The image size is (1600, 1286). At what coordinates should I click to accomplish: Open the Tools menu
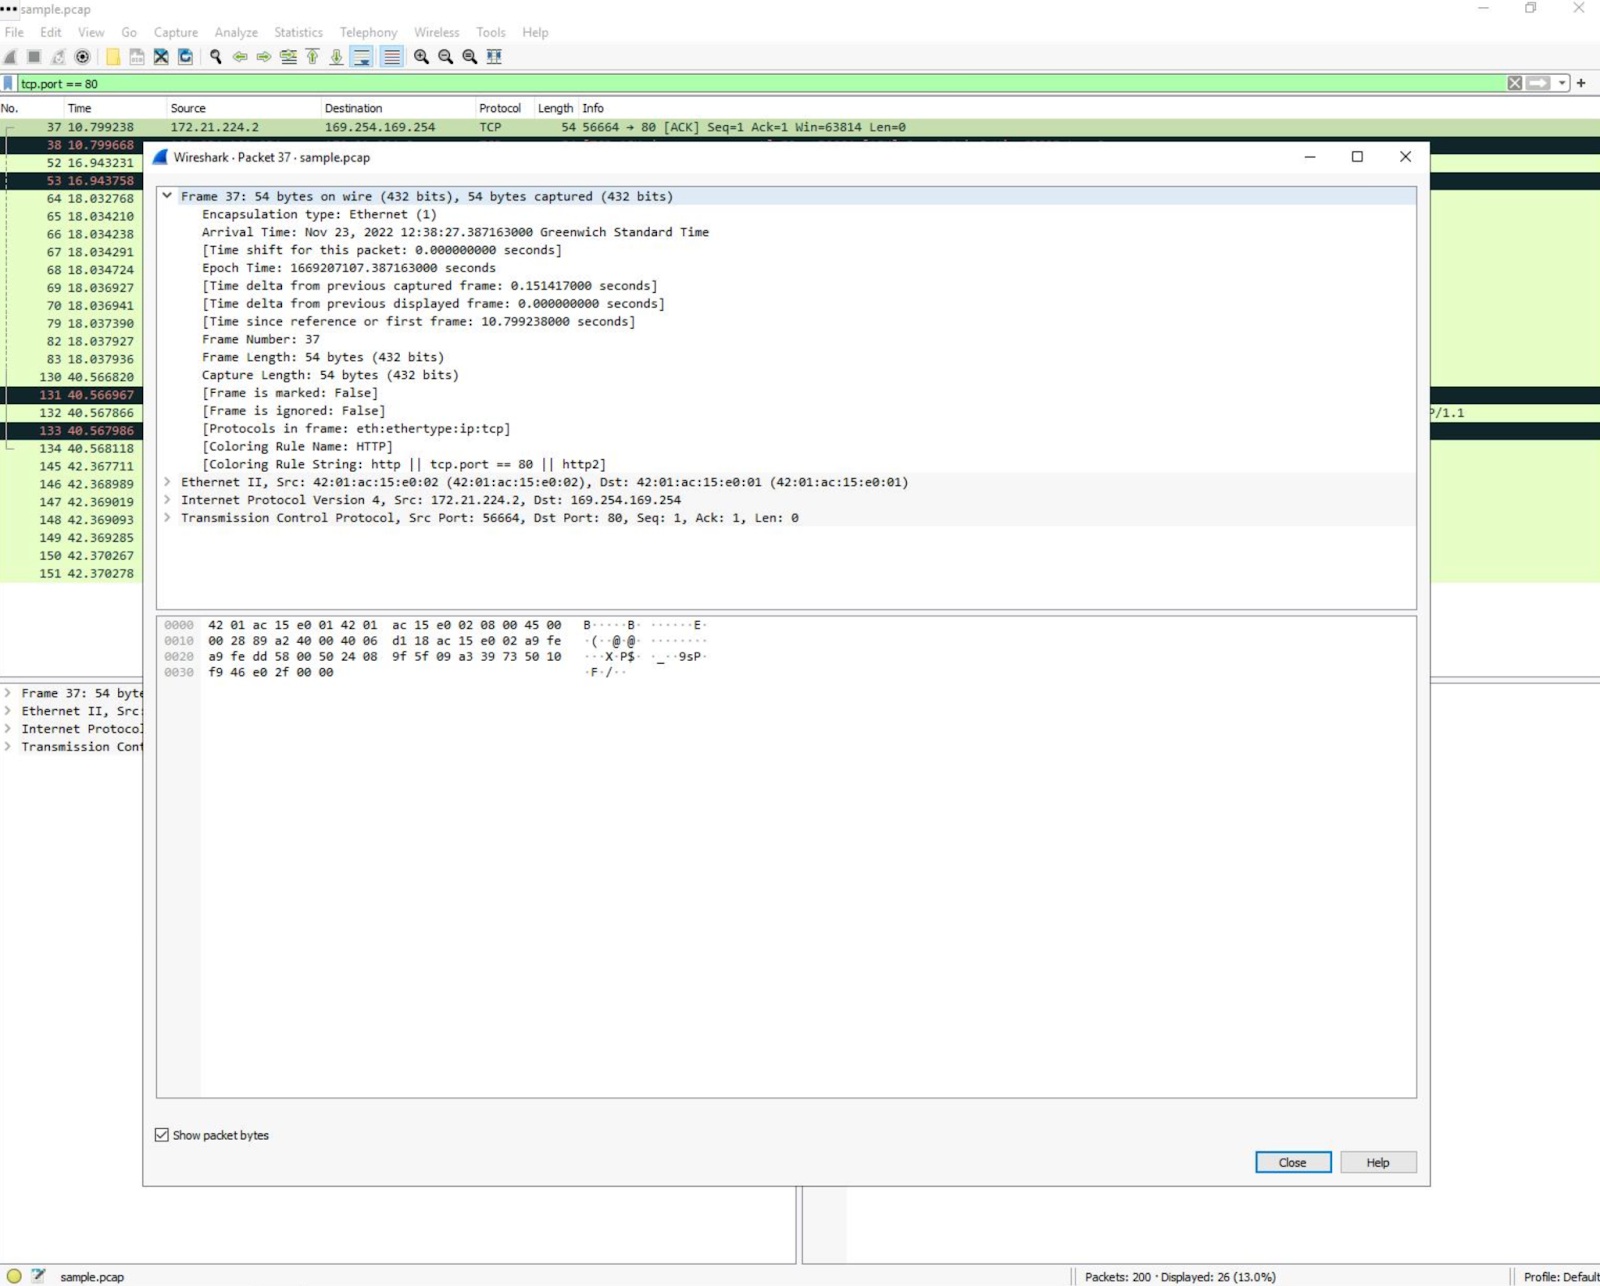[491, 32]
